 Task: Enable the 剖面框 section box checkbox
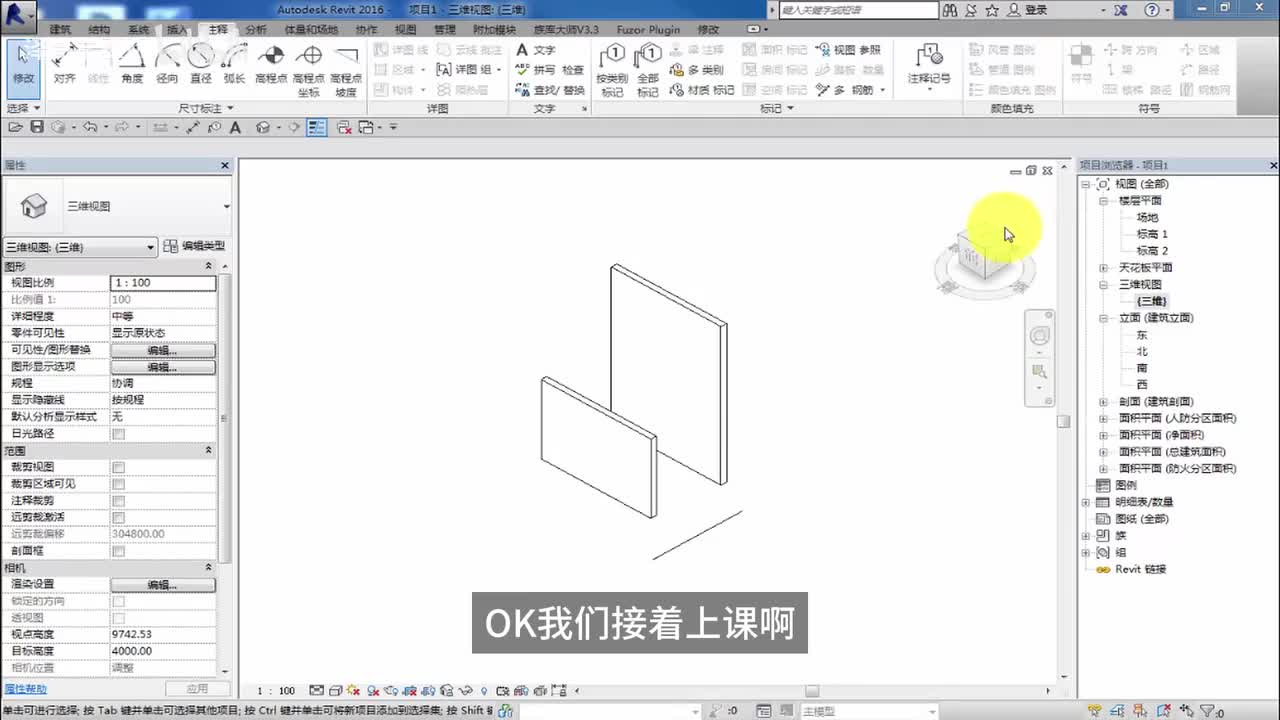[119, 551]
